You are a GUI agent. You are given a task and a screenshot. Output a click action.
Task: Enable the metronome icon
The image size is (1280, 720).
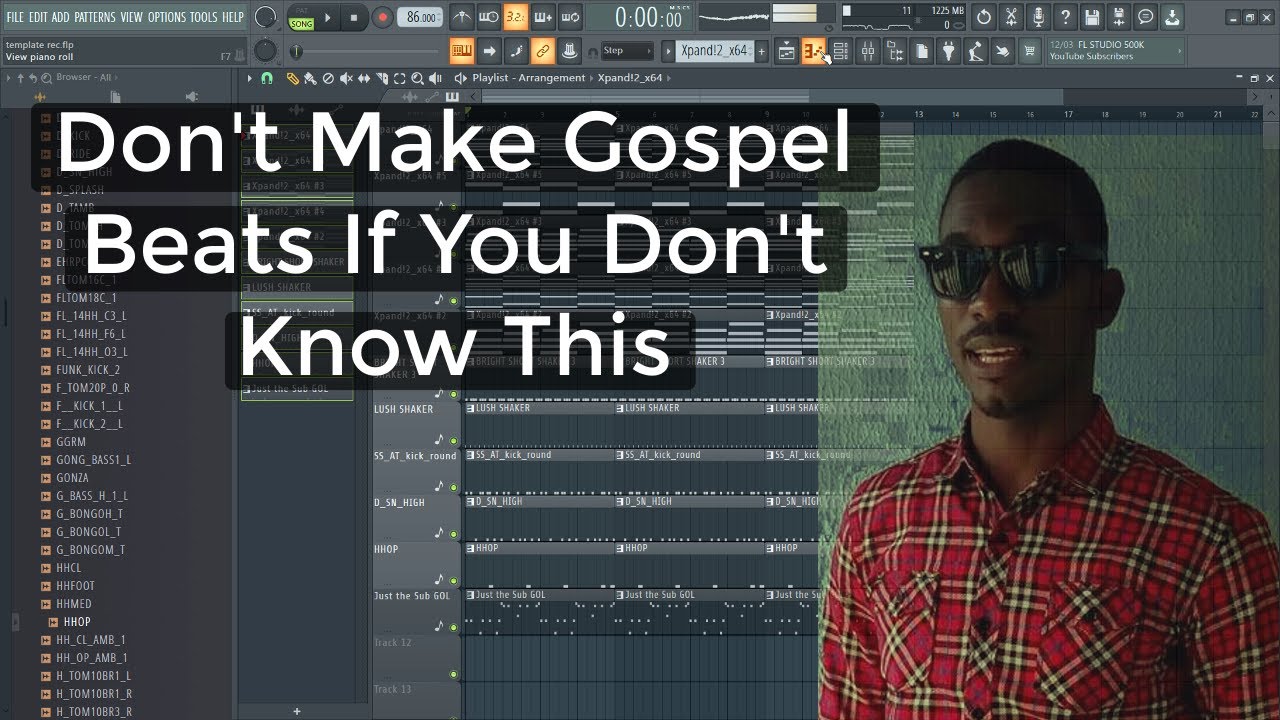(x=462, y=17)
